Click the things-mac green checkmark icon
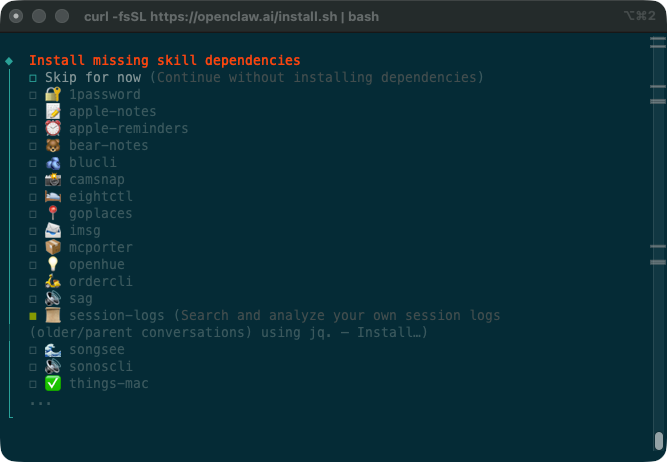This screenshot has width=667, height=462. (x=53, y=383)
